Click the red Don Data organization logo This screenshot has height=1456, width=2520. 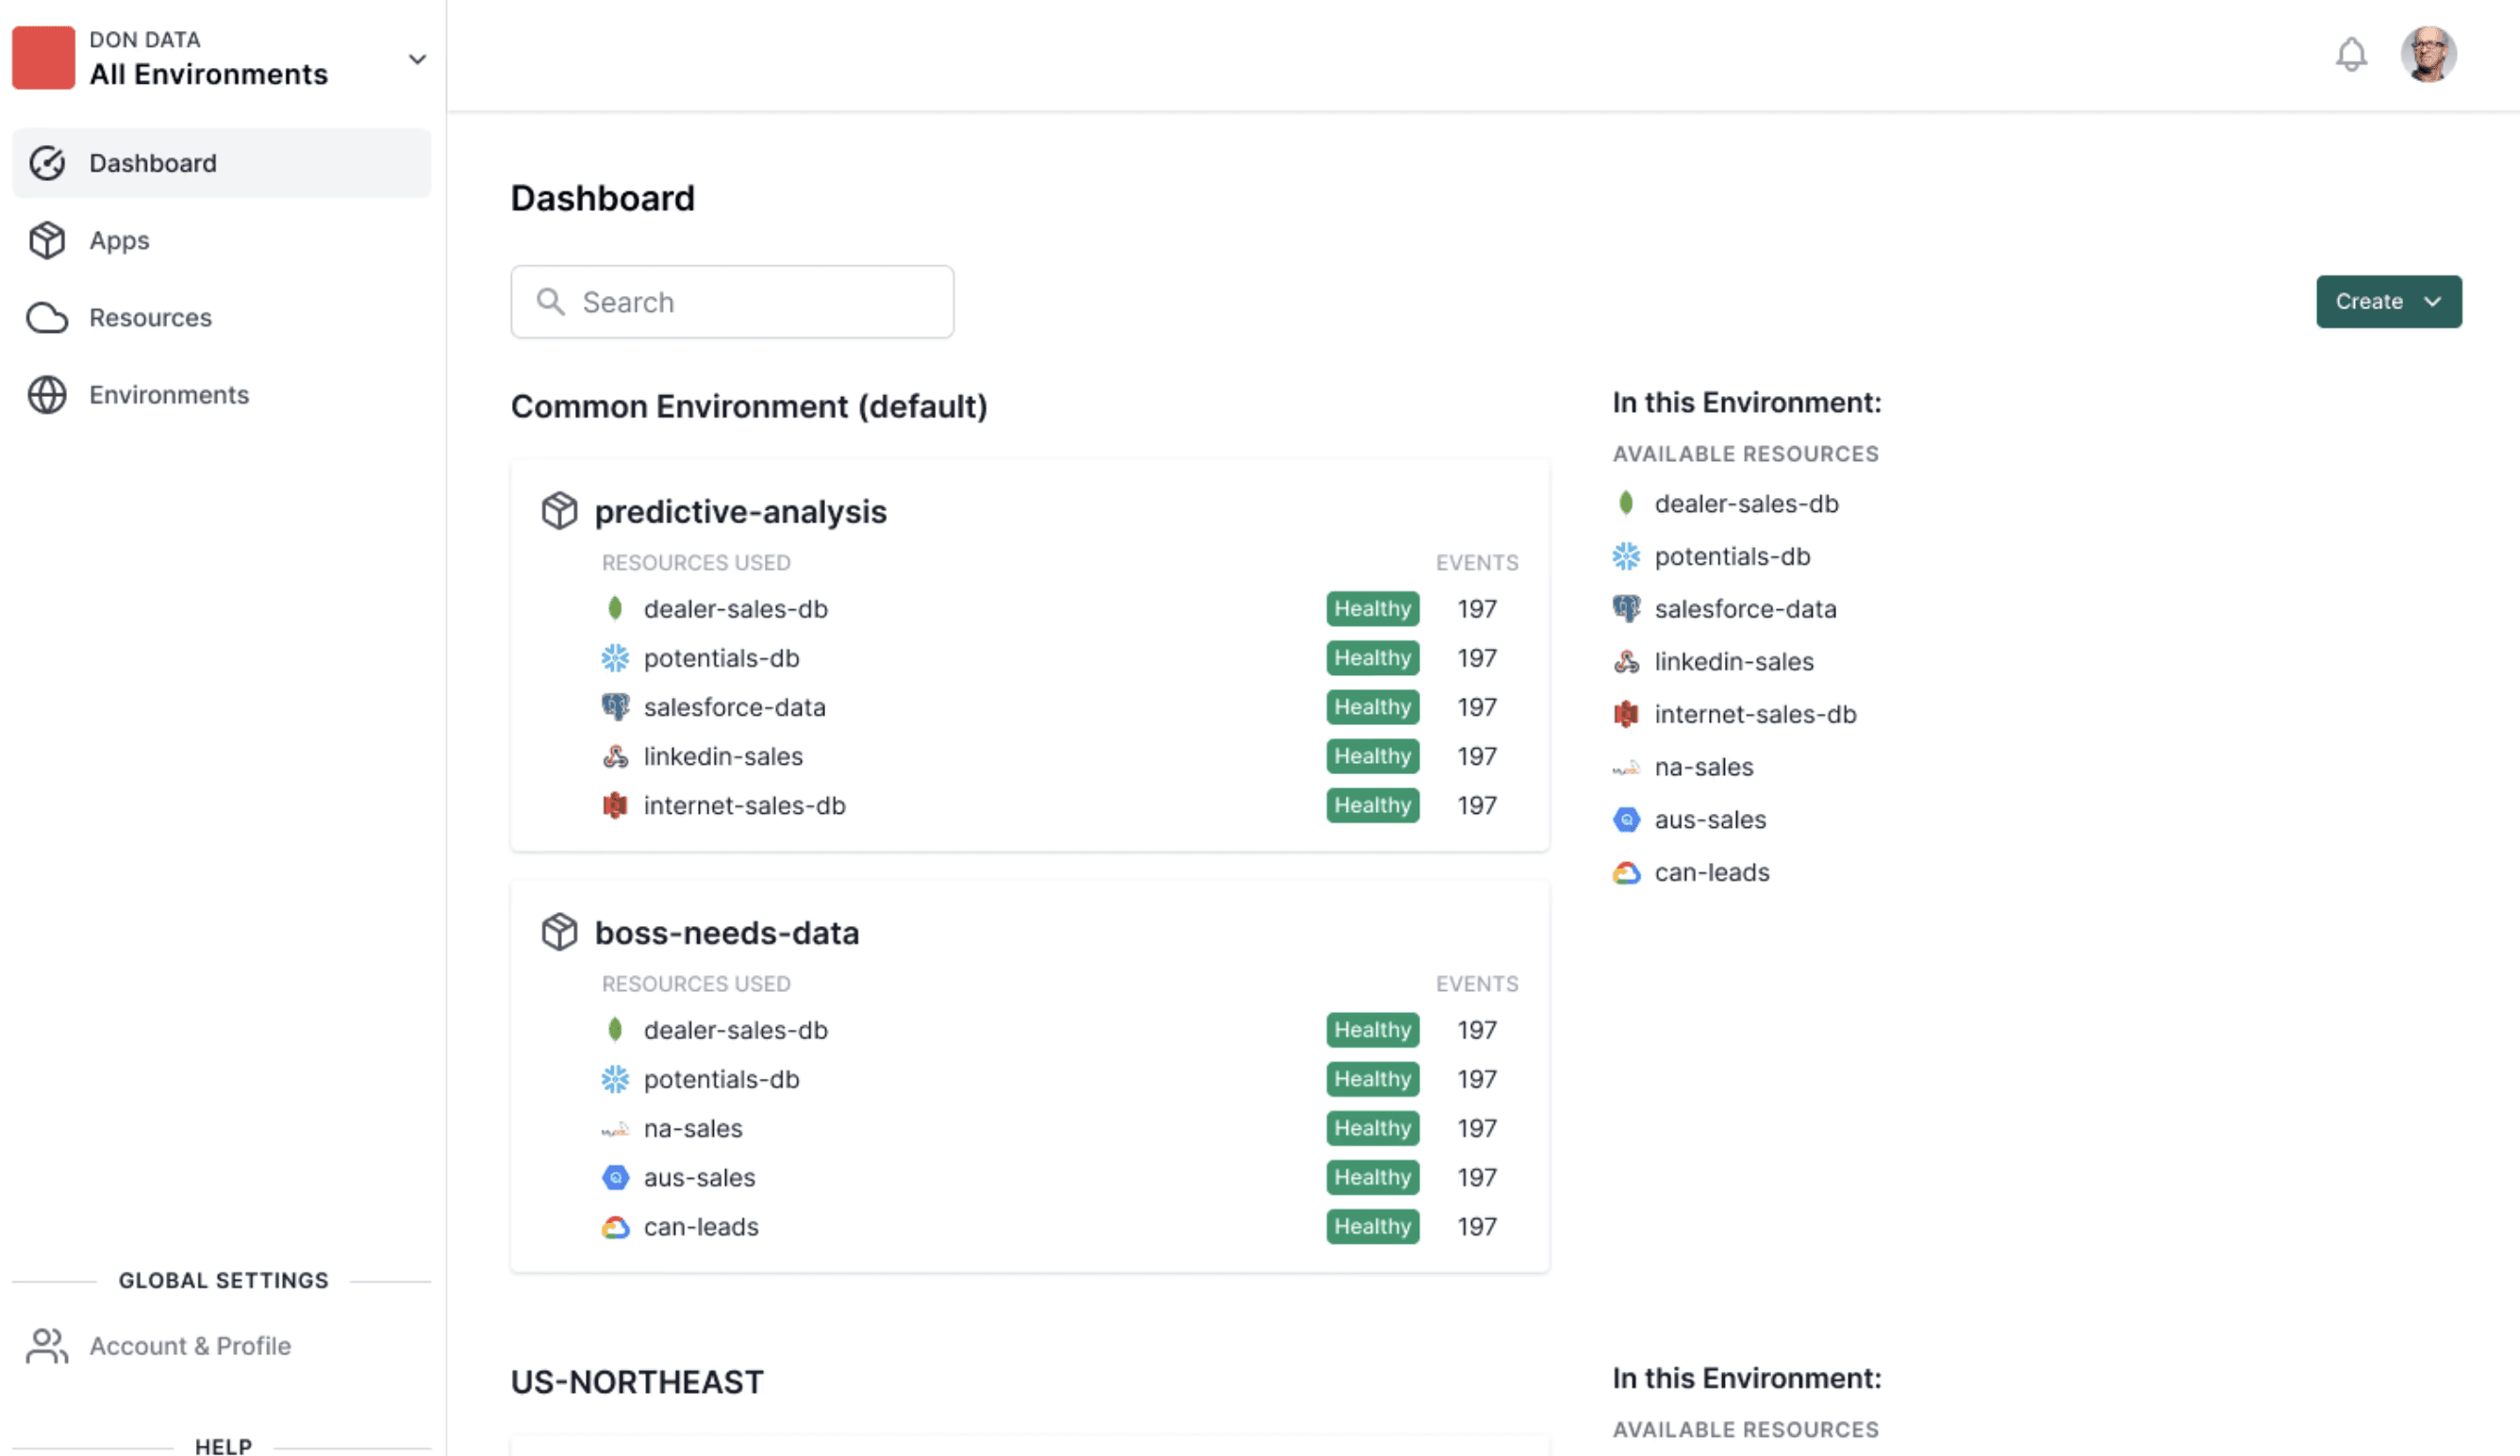pyautogui.click(x=43, y=58)
